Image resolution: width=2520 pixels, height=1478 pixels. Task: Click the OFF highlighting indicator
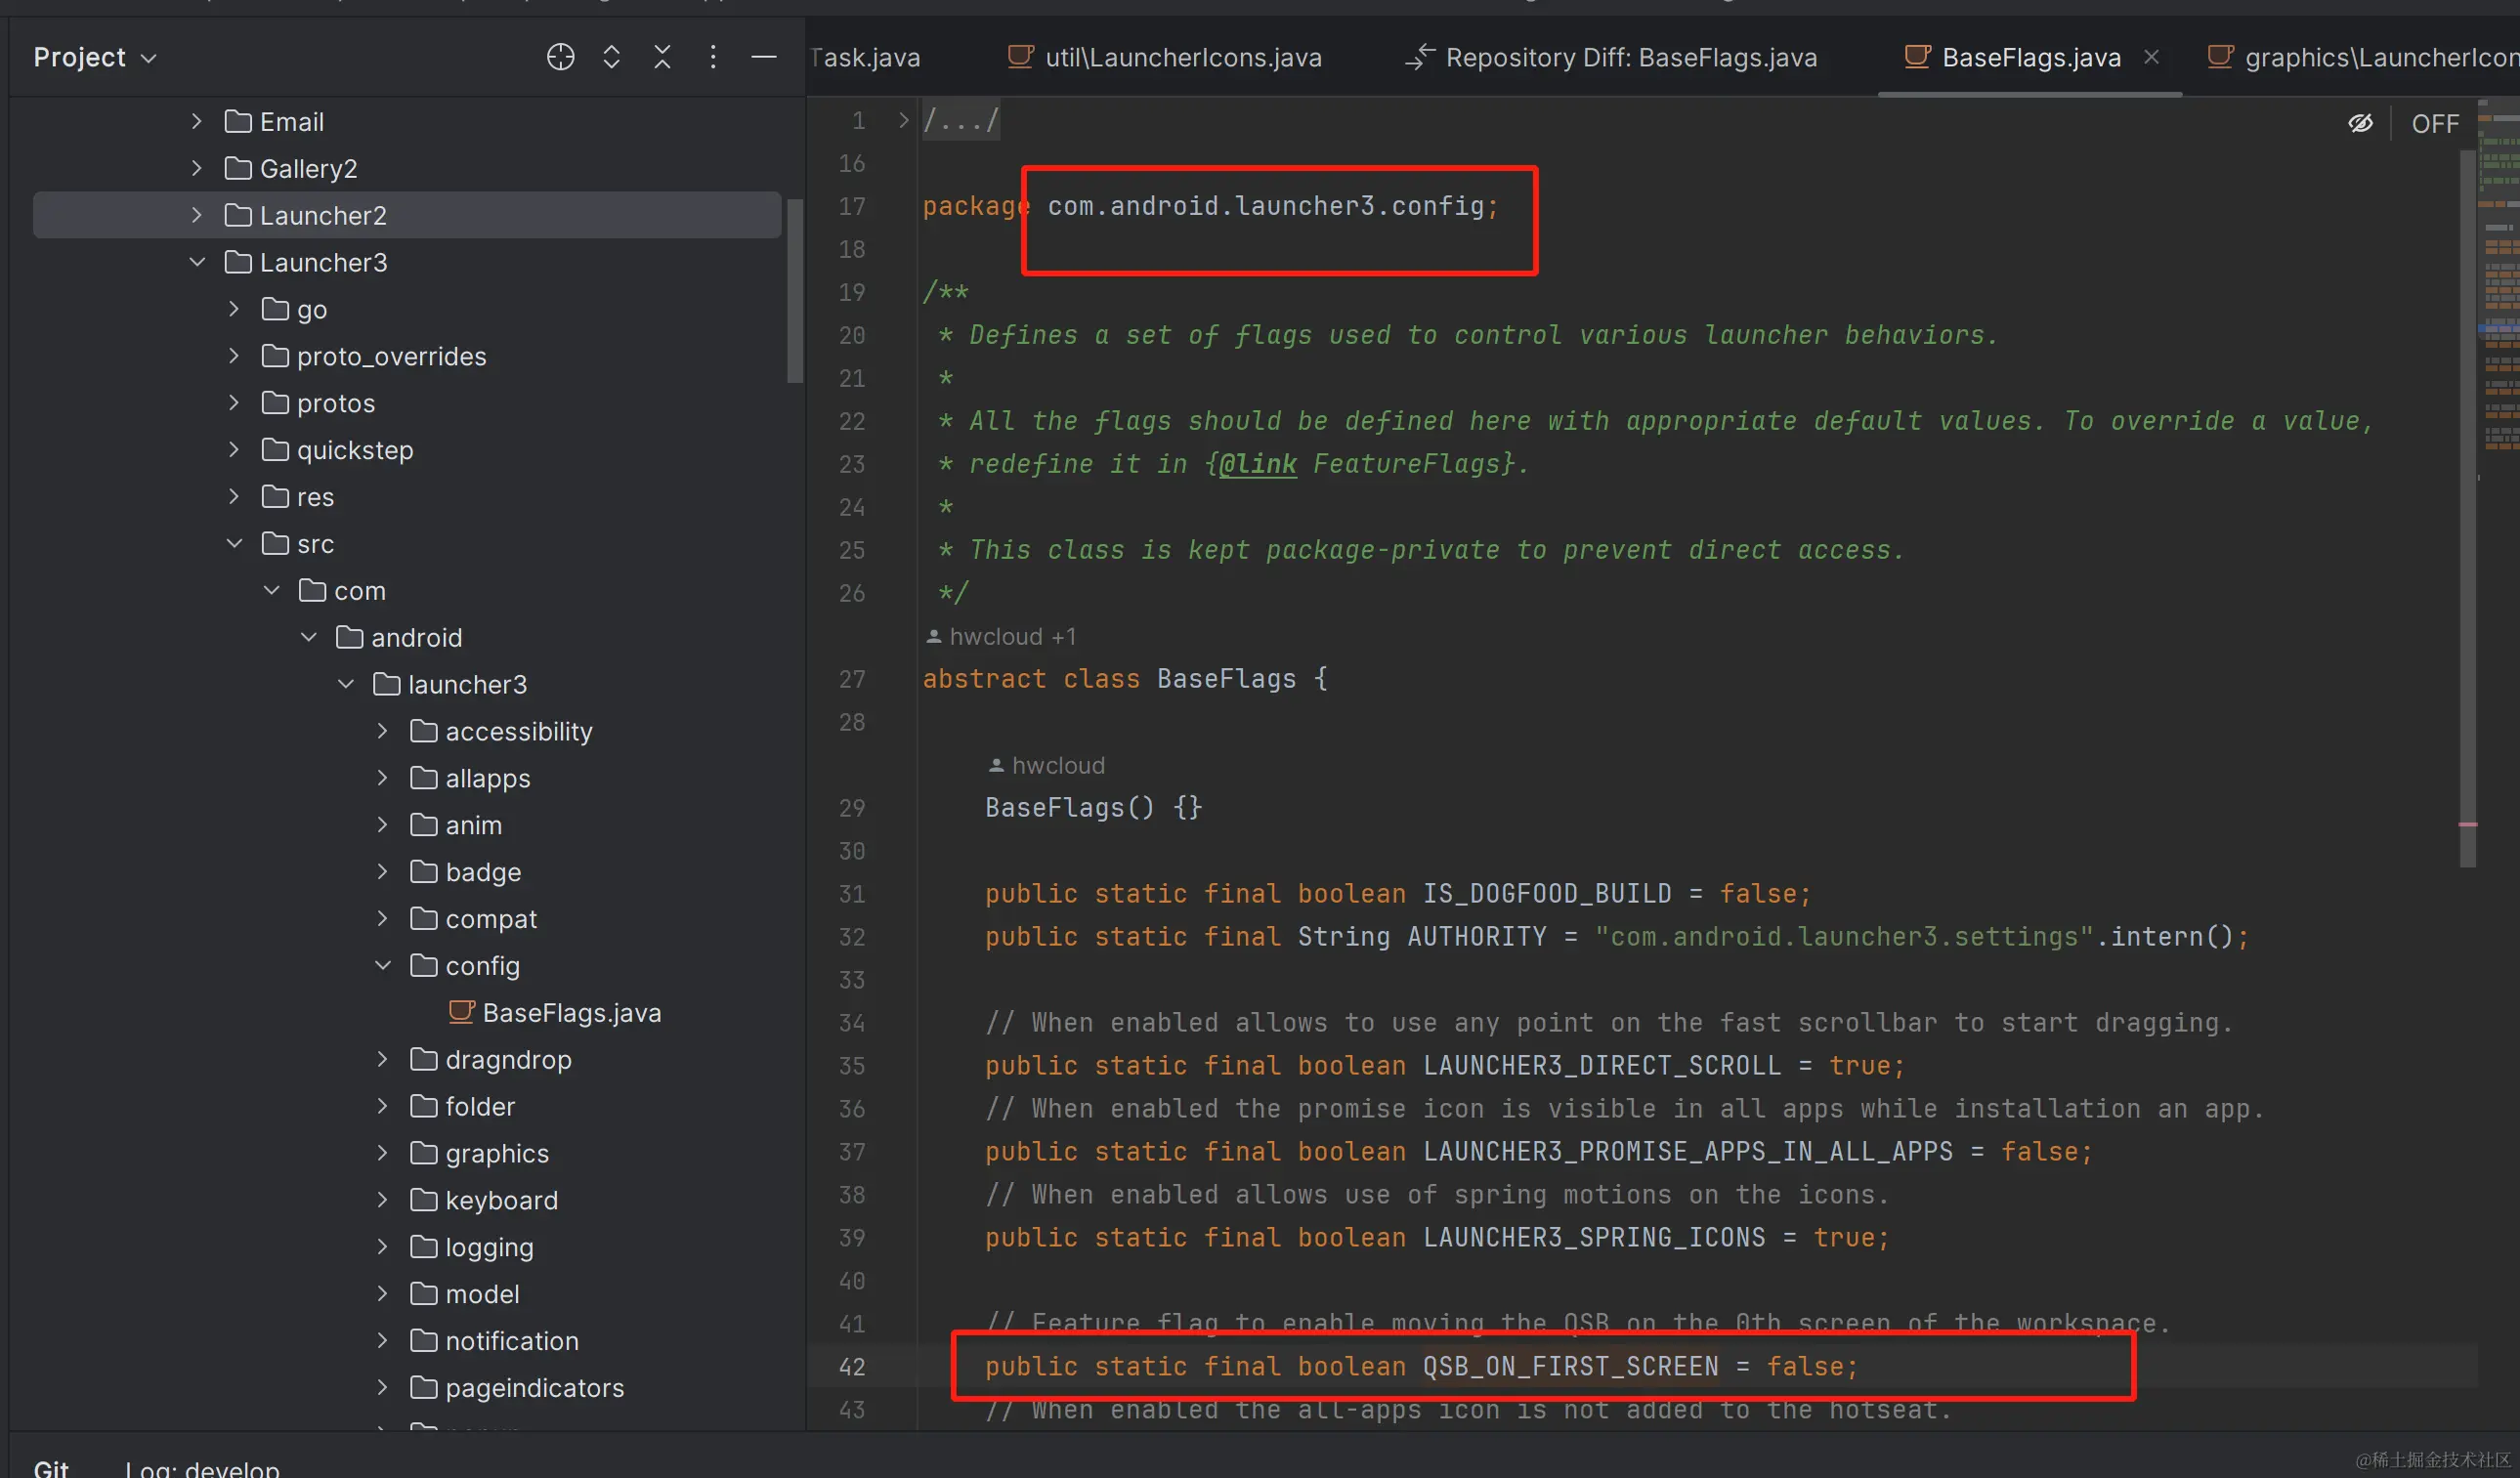(2434, 124)
